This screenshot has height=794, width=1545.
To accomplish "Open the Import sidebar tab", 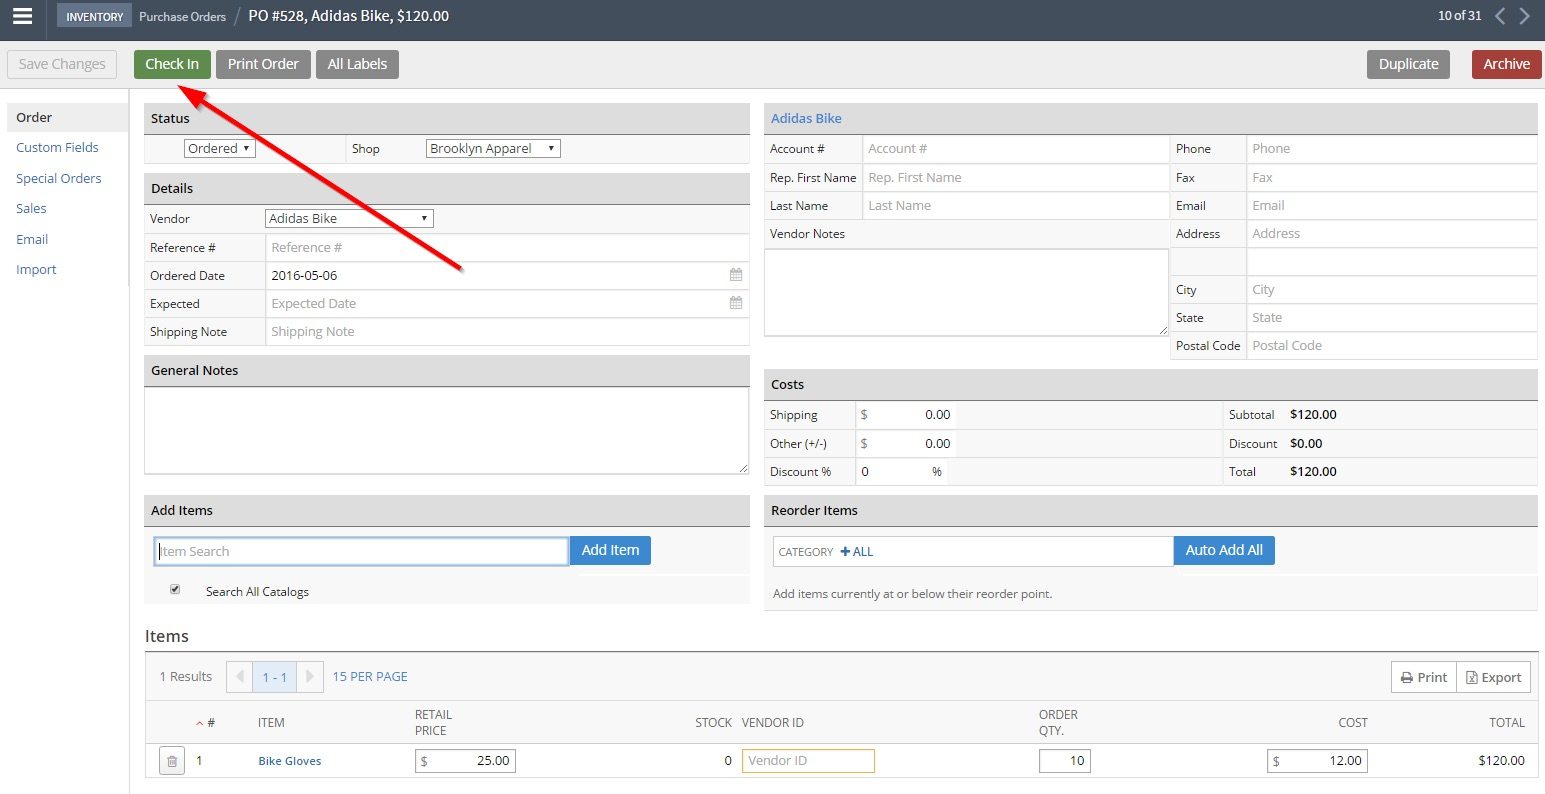I will 36,269.
